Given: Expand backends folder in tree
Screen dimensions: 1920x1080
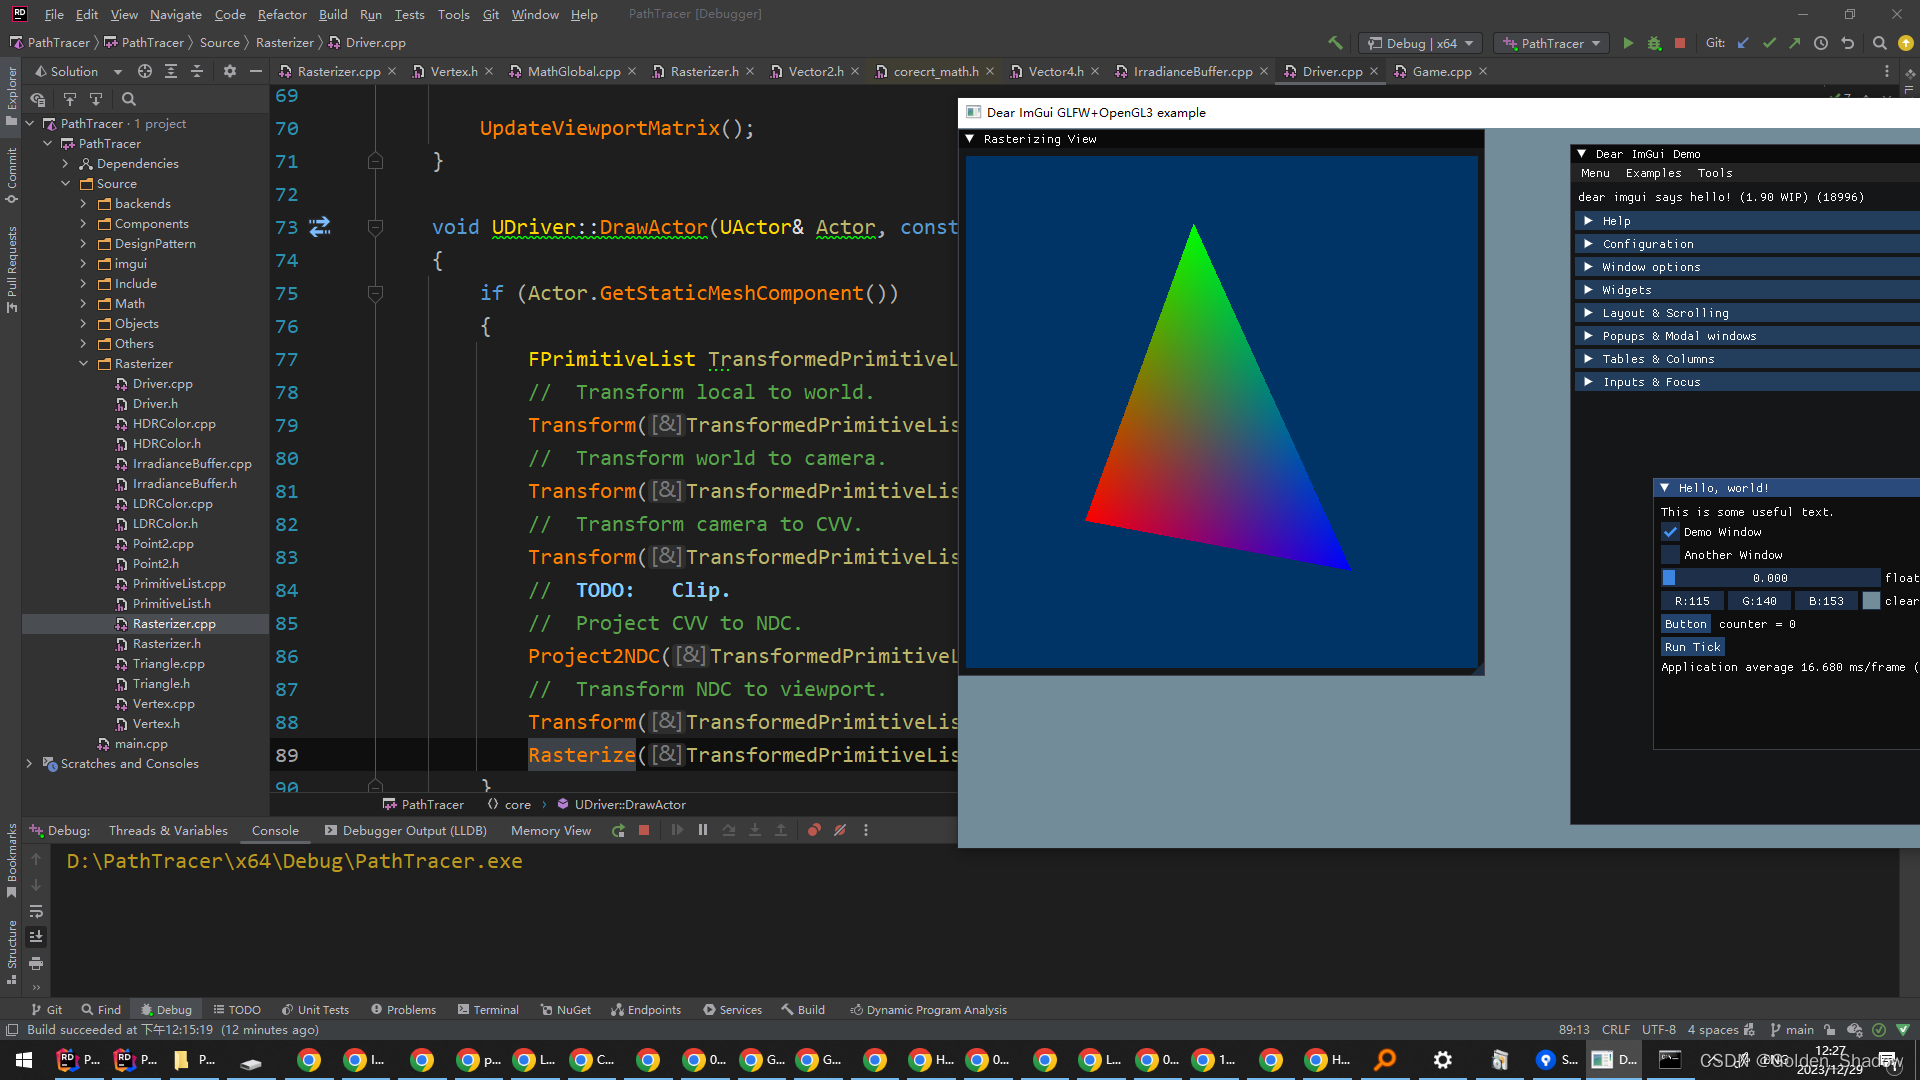Looking at the screenshot, I should point(83,203).
